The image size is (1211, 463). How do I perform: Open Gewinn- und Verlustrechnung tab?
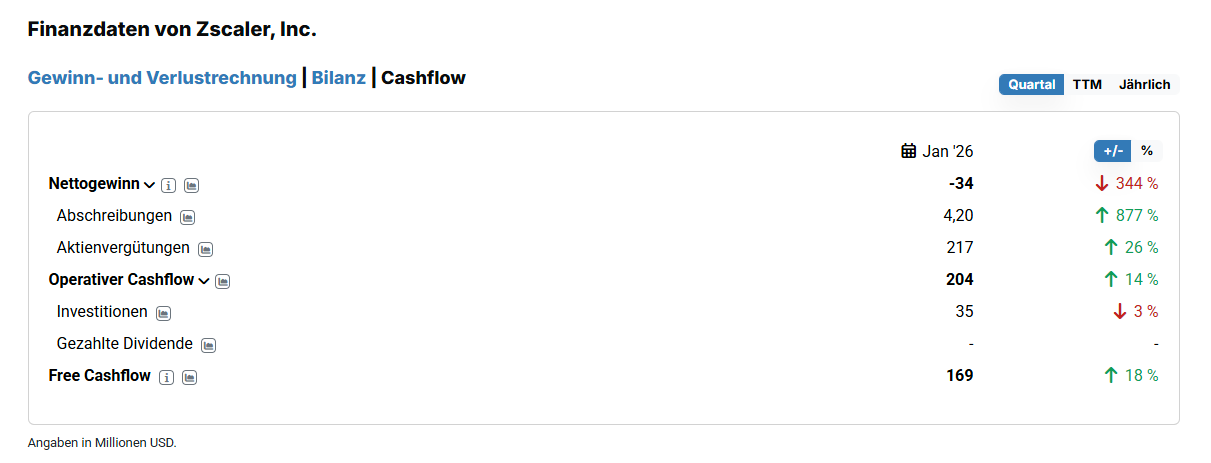tap(162, 78)
